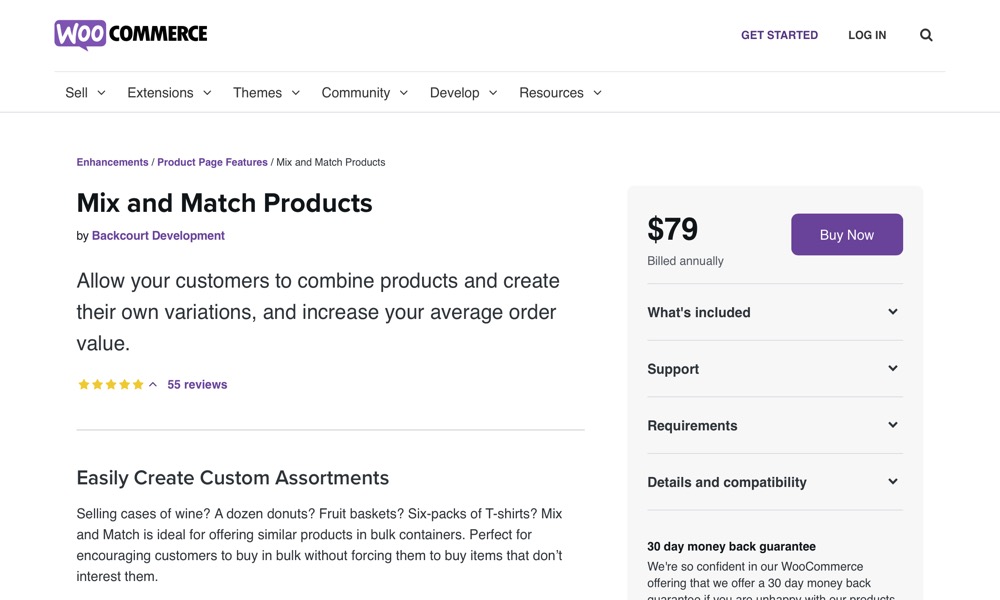This screenshot has height=600, width=1000.
Task: Expand the rating breakdown caret
Action: point(153,384)
